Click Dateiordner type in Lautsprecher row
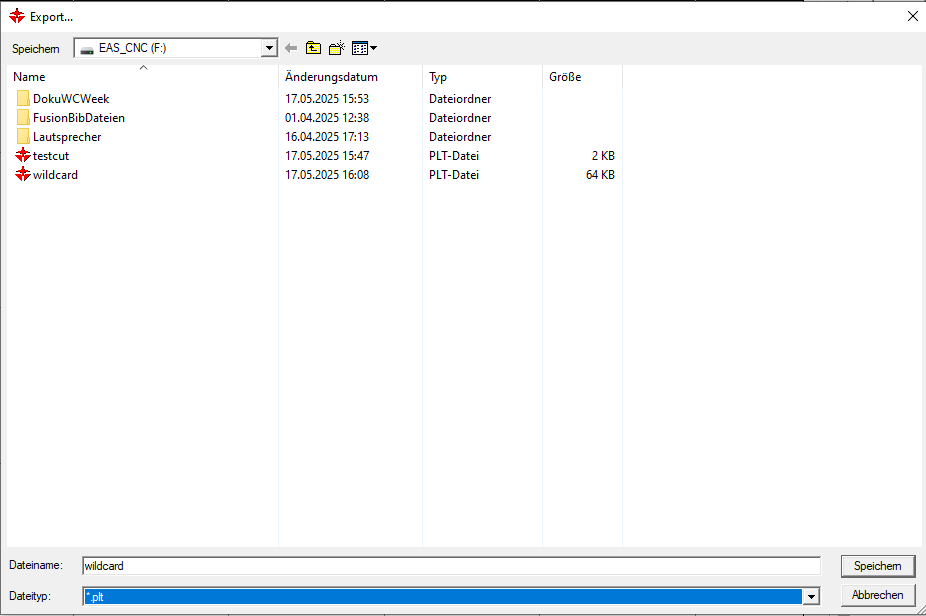The image size is (926, 616). [460, 136]
